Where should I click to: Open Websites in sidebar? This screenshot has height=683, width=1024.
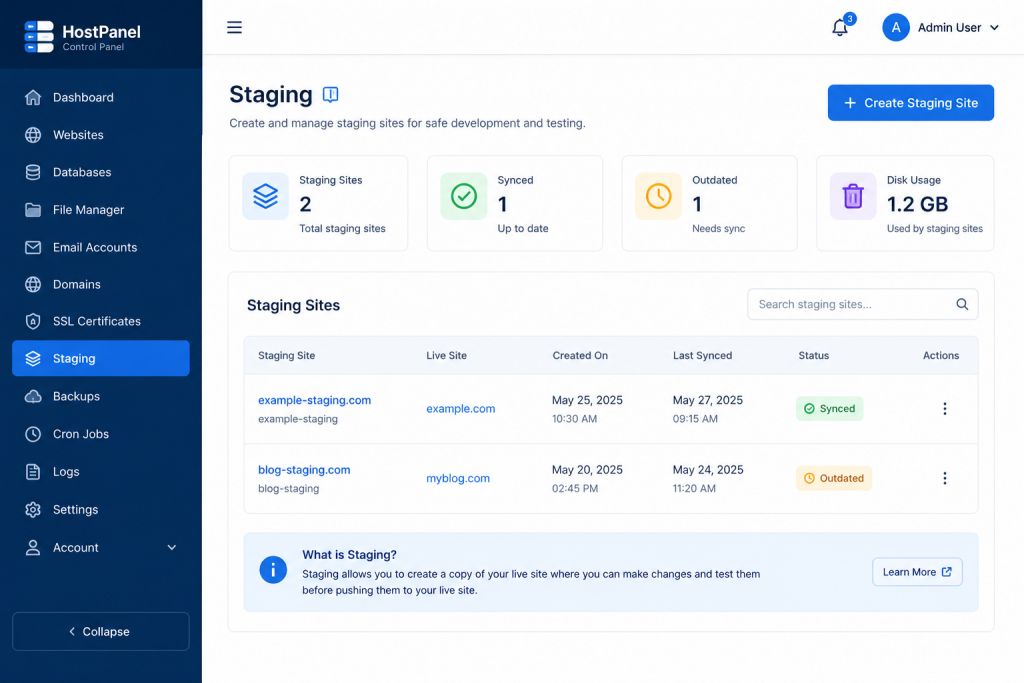pyautogui.click(x=101, y=135)
